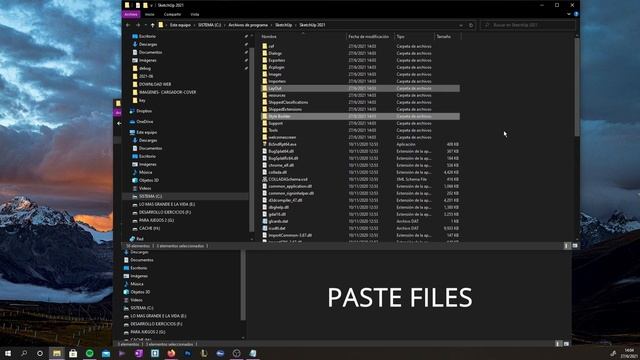
Task: Select the highlighted LayOut folder
Action: click(x=360, y=88)
